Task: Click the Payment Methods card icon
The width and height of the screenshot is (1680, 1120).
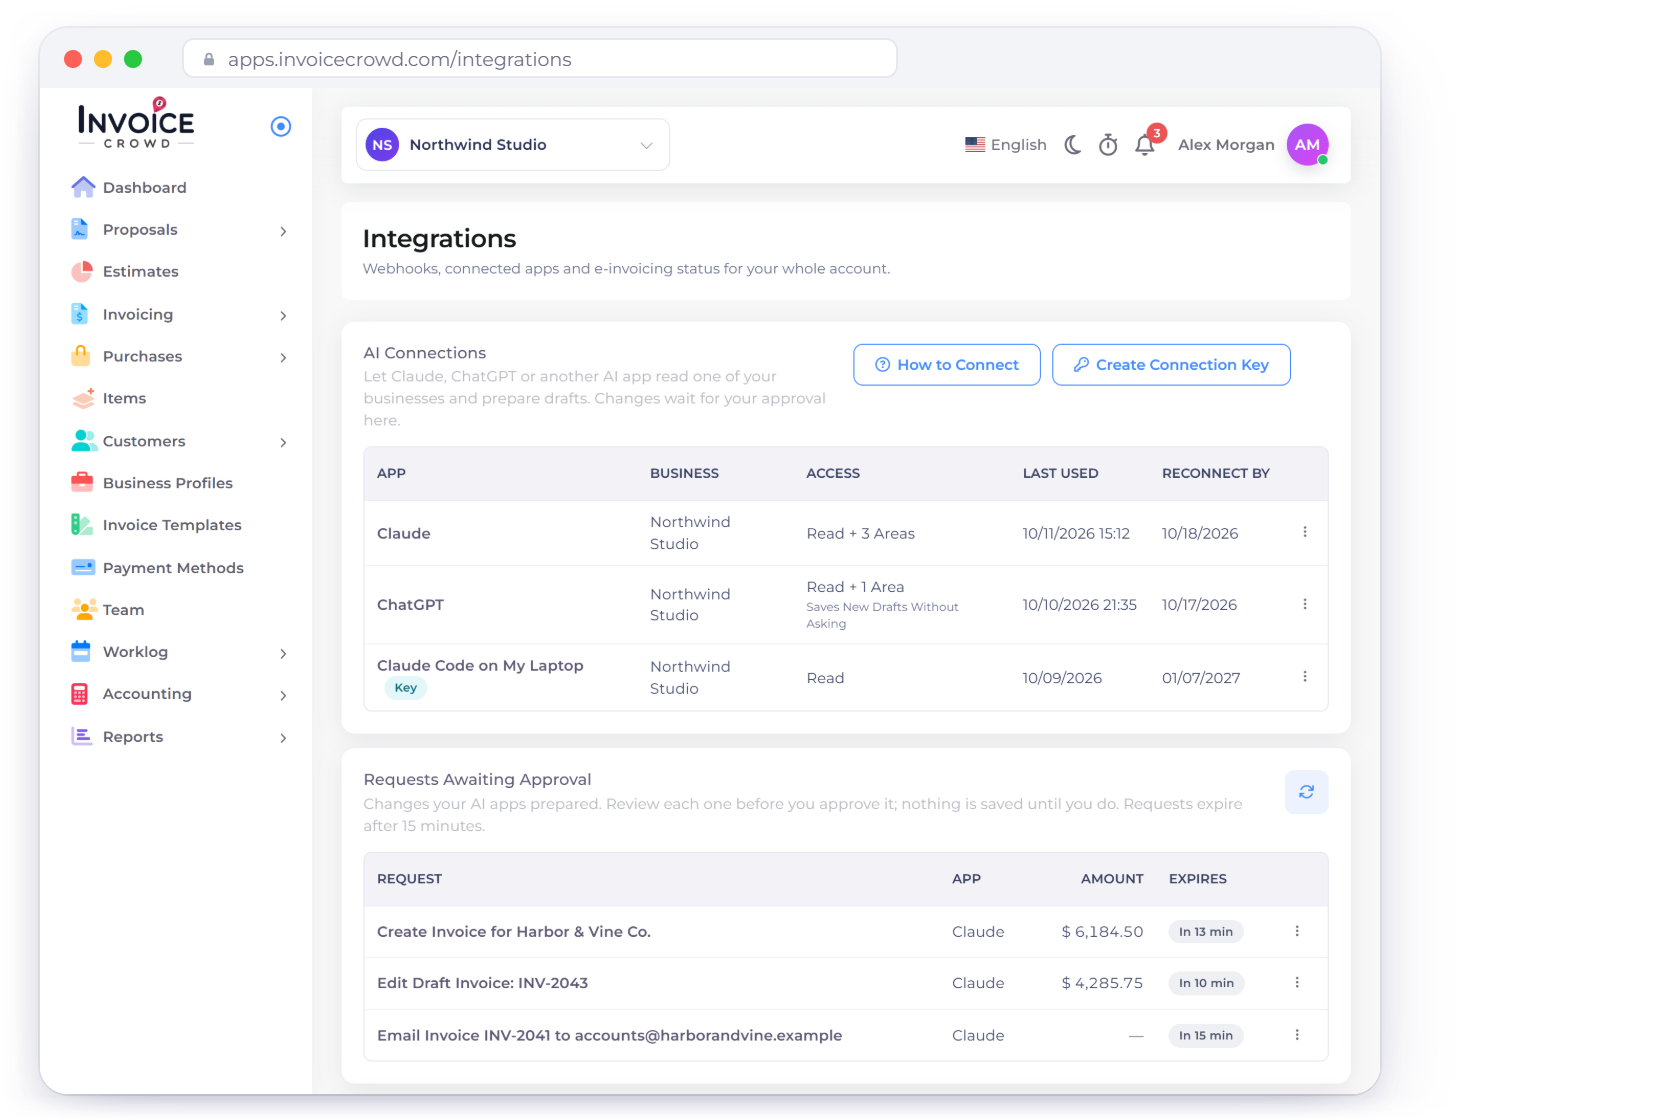Action: (x=83, y=567)
